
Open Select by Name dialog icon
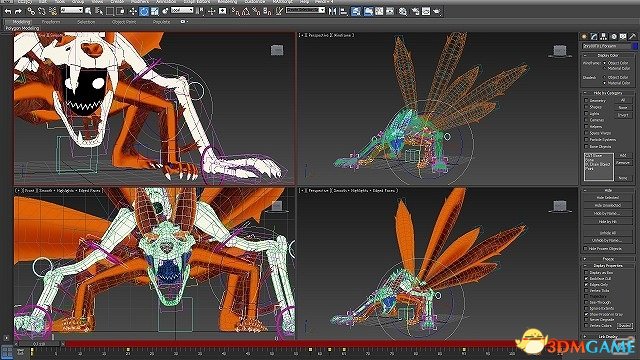coord(99,11)
